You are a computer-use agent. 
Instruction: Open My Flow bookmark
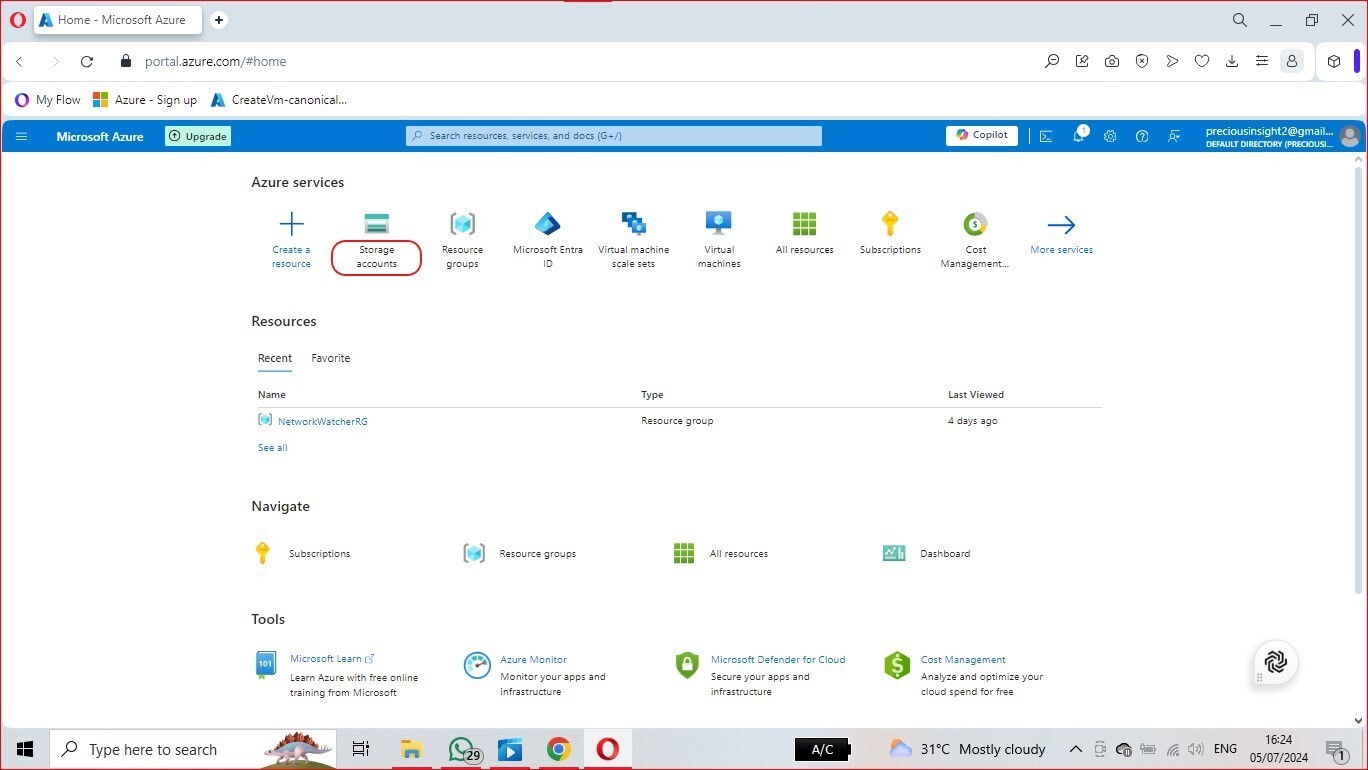tap(48, 100)
